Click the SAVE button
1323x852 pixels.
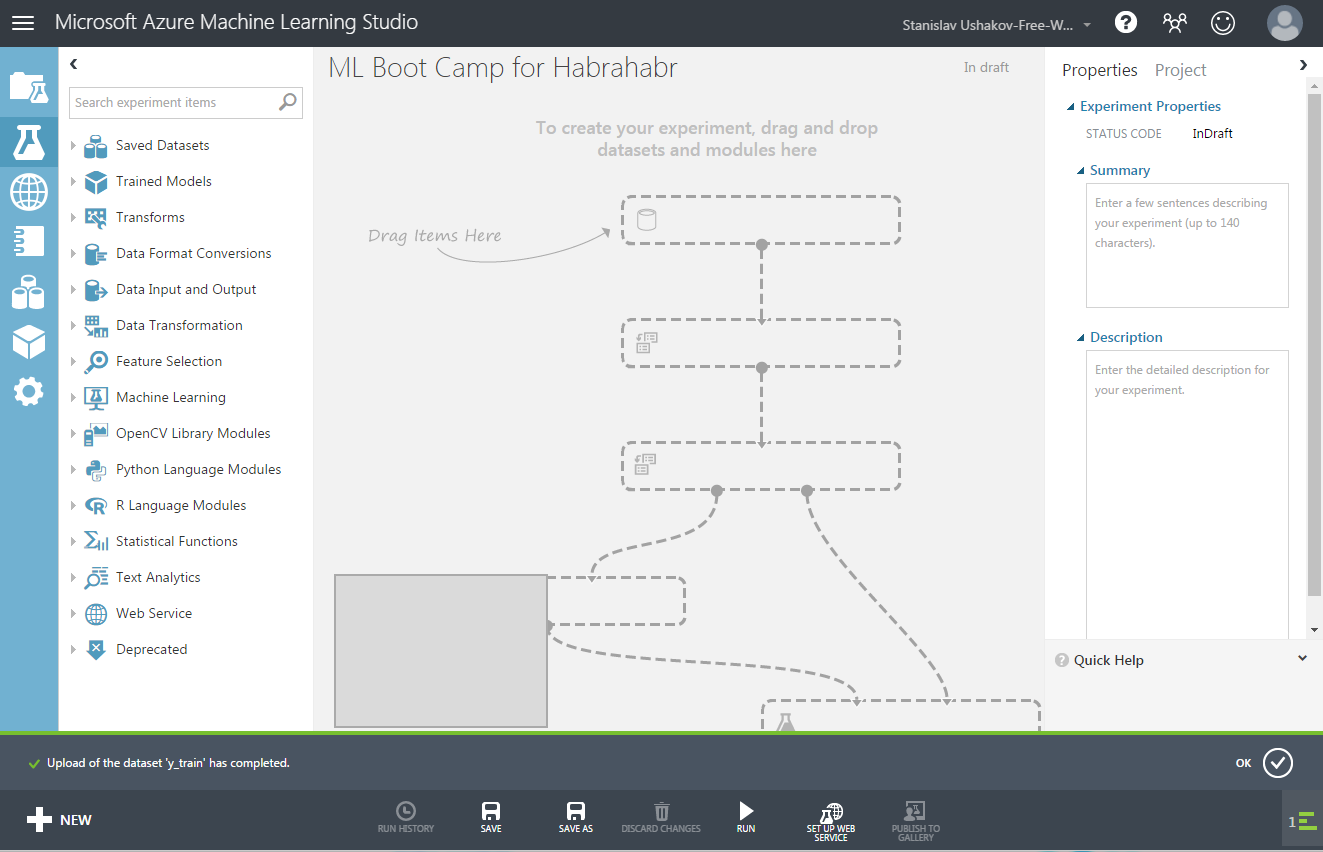[x=491, y=818]
